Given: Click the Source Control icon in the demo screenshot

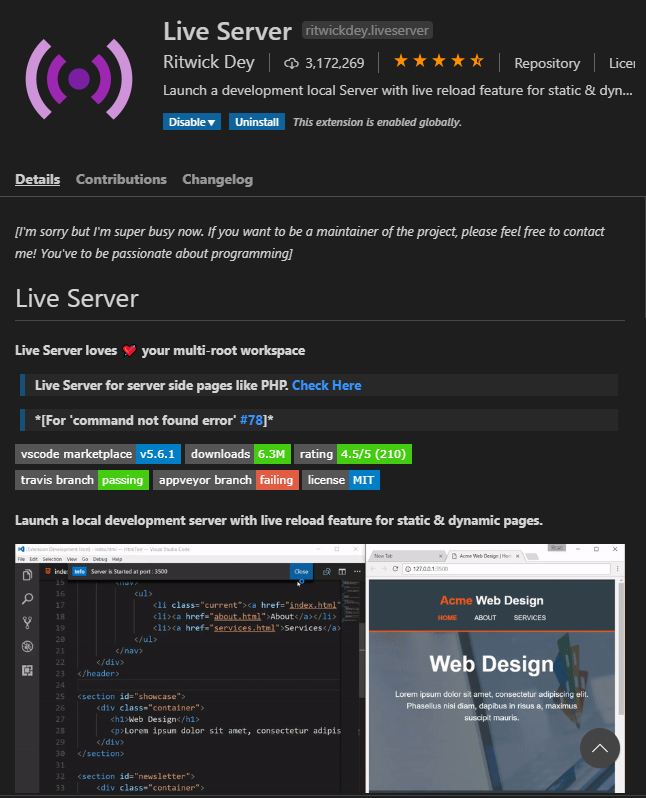Looking at the screenshot, I should (27, 622).
